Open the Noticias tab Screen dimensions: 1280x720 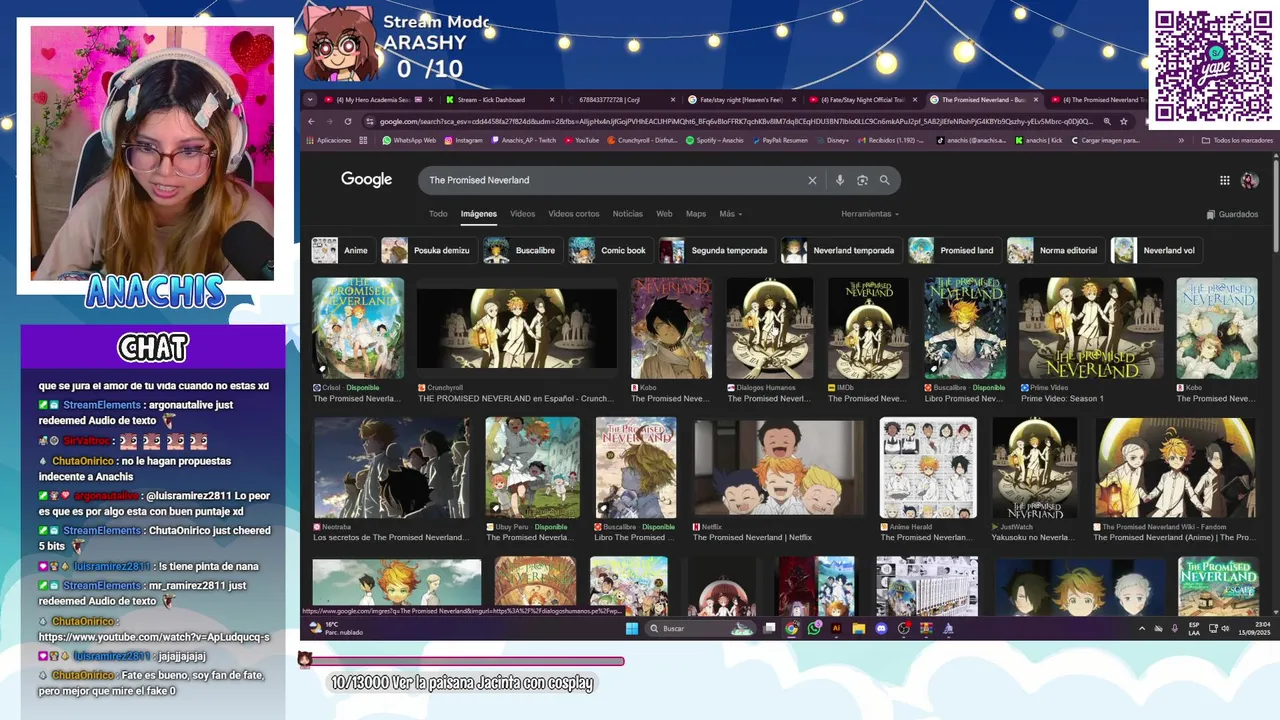click(x=627, y=214)
